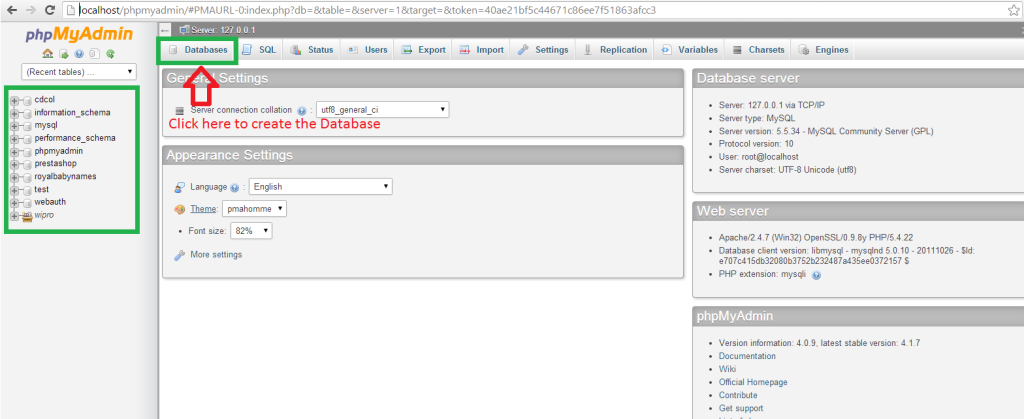The width and height of the screenshot is (1024, 419).
Task: Collapse navigation panel arrow left of Server
Action: 165,30
